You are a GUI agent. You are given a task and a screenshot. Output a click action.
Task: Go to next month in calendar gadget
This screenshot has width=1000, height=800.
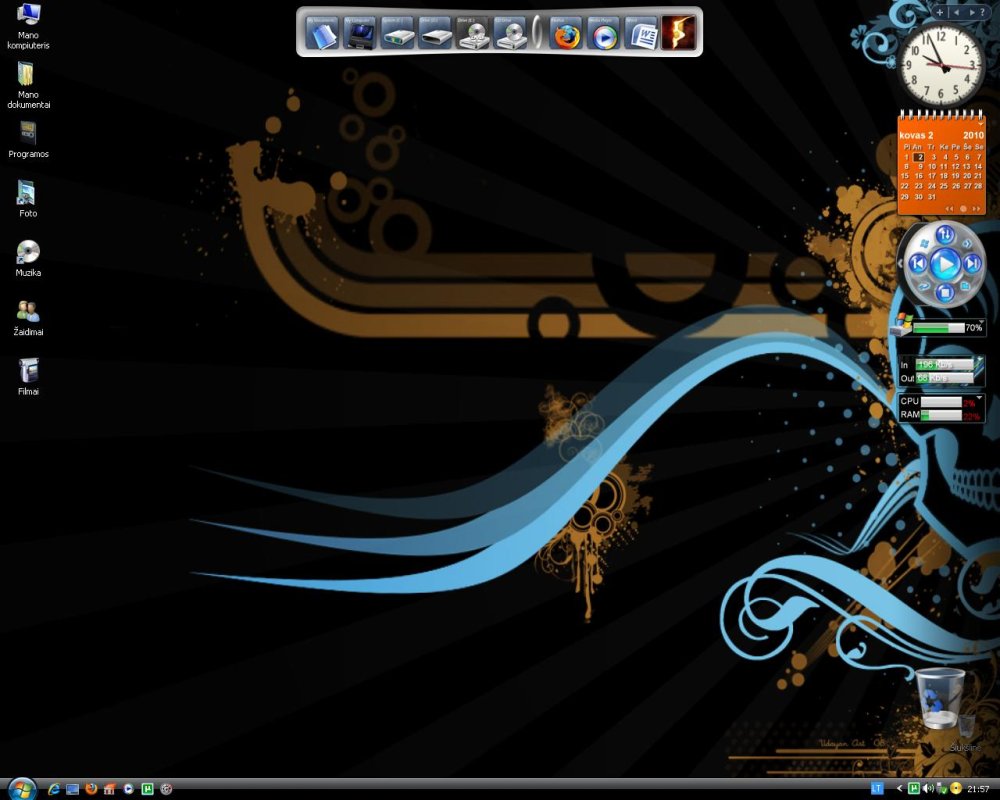[x=976, y=209]
